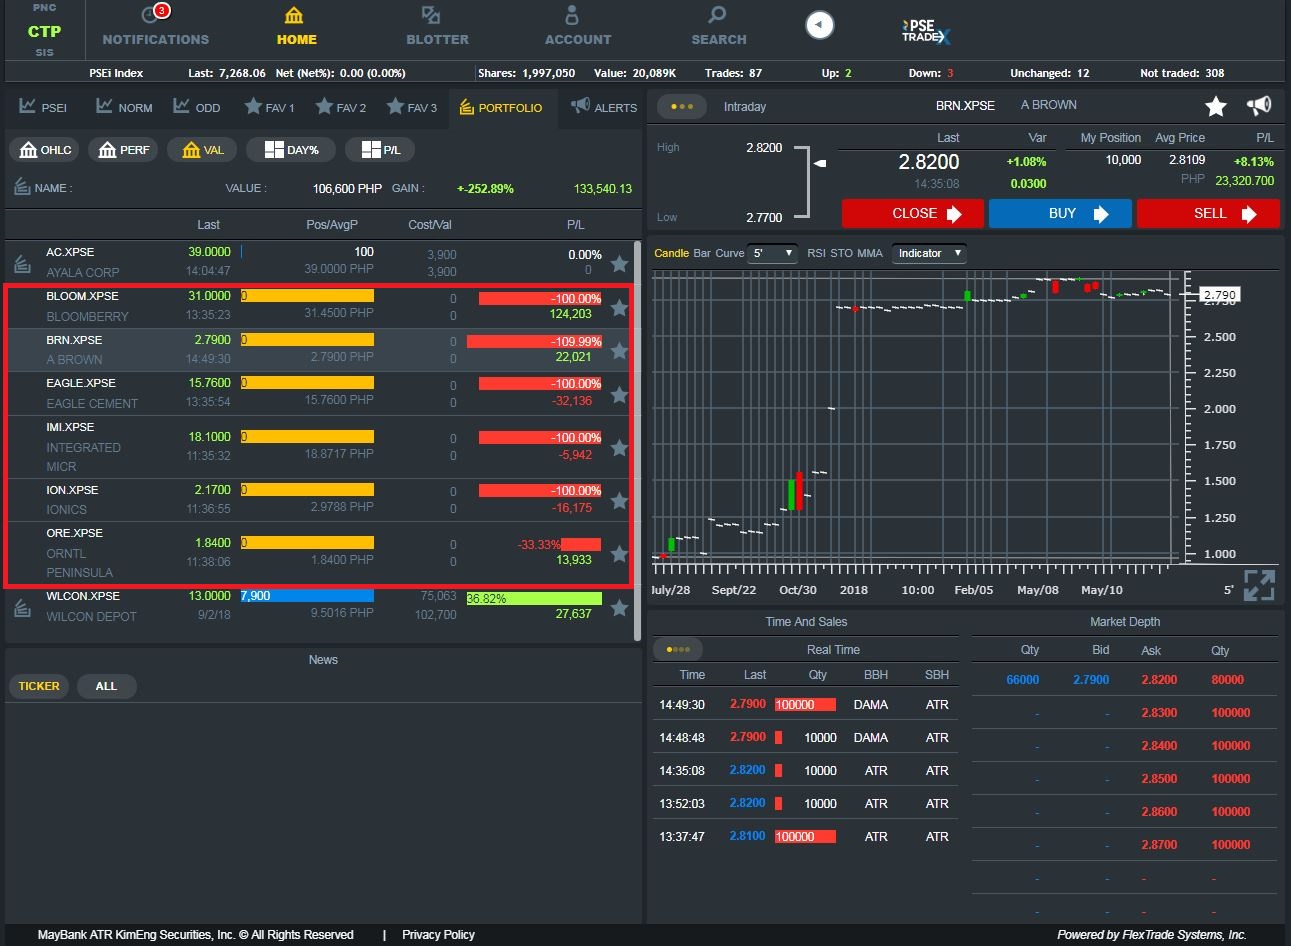Expand chart with fullscreen arrows icon

point(1259,586)
